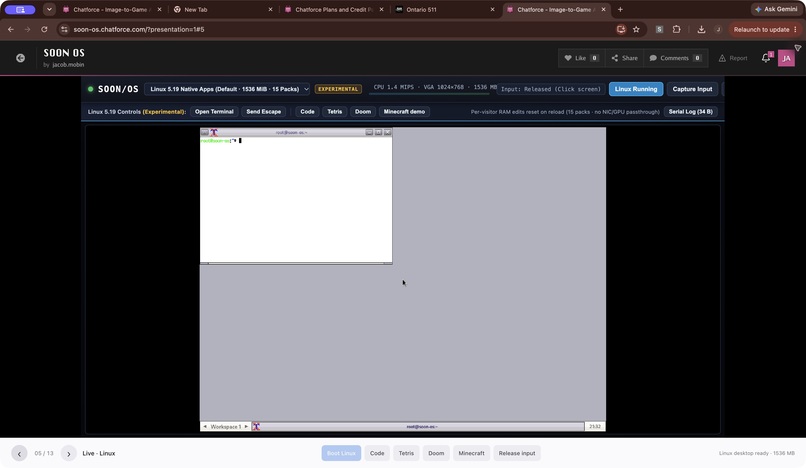
Task: Launch Doom from the Linux 5.19 controls bar
Action: click(x=363, y=112)
